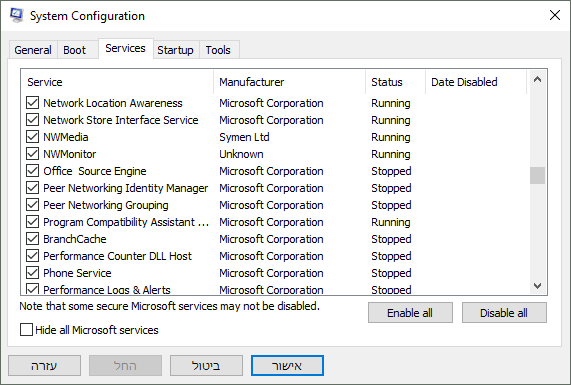571x385 pixels.
Task: Sort by the Manufacturer column header
Action: coord(290,82)
